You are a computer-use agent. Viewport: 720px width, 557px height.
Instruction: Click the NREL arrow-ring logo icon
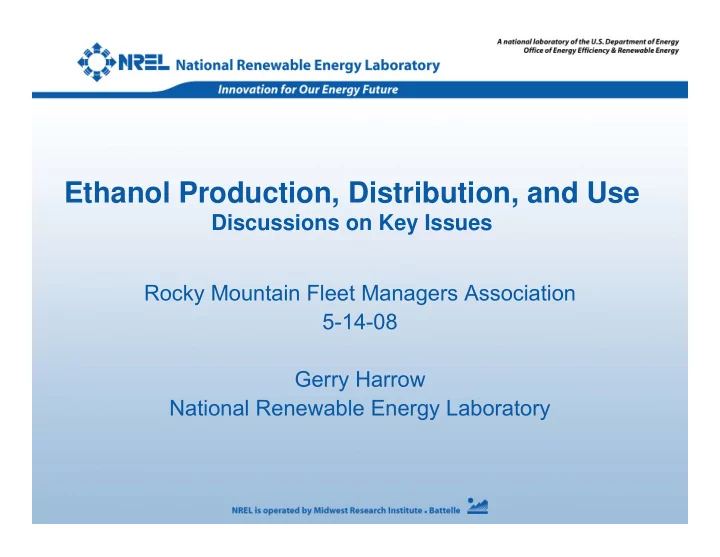tap(96, 62)
